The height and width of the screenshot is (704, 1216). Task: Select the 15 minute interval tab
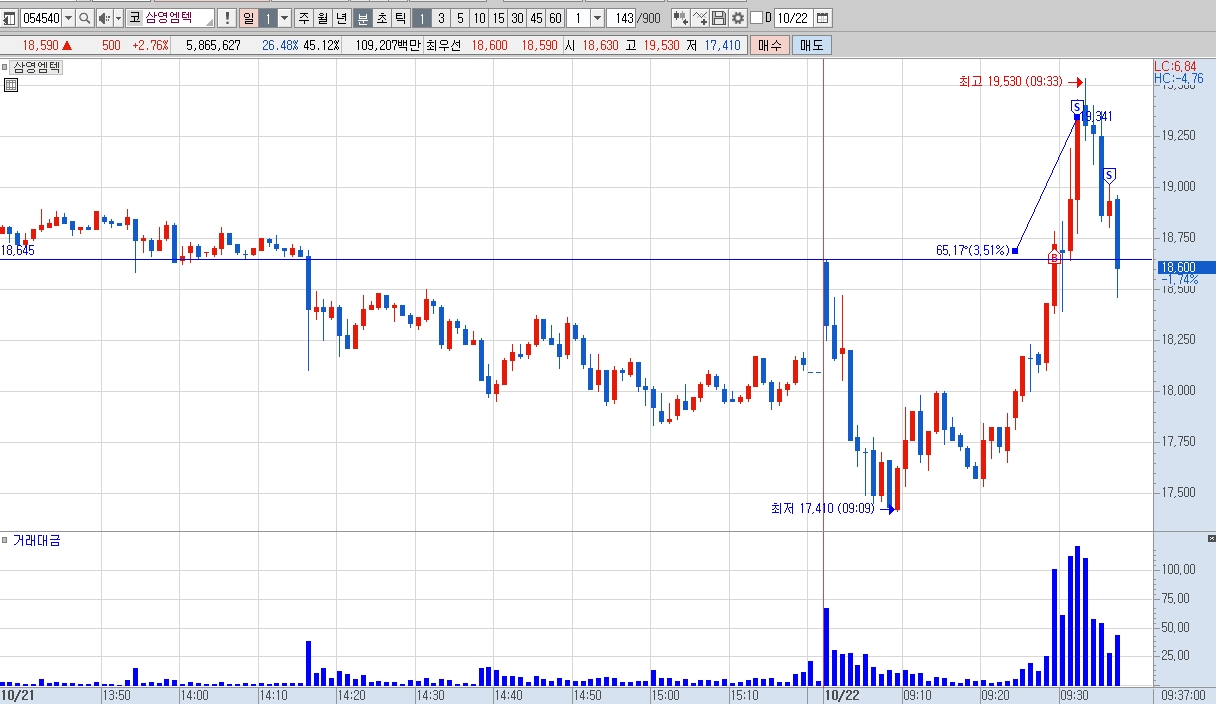tap(497, 18)
